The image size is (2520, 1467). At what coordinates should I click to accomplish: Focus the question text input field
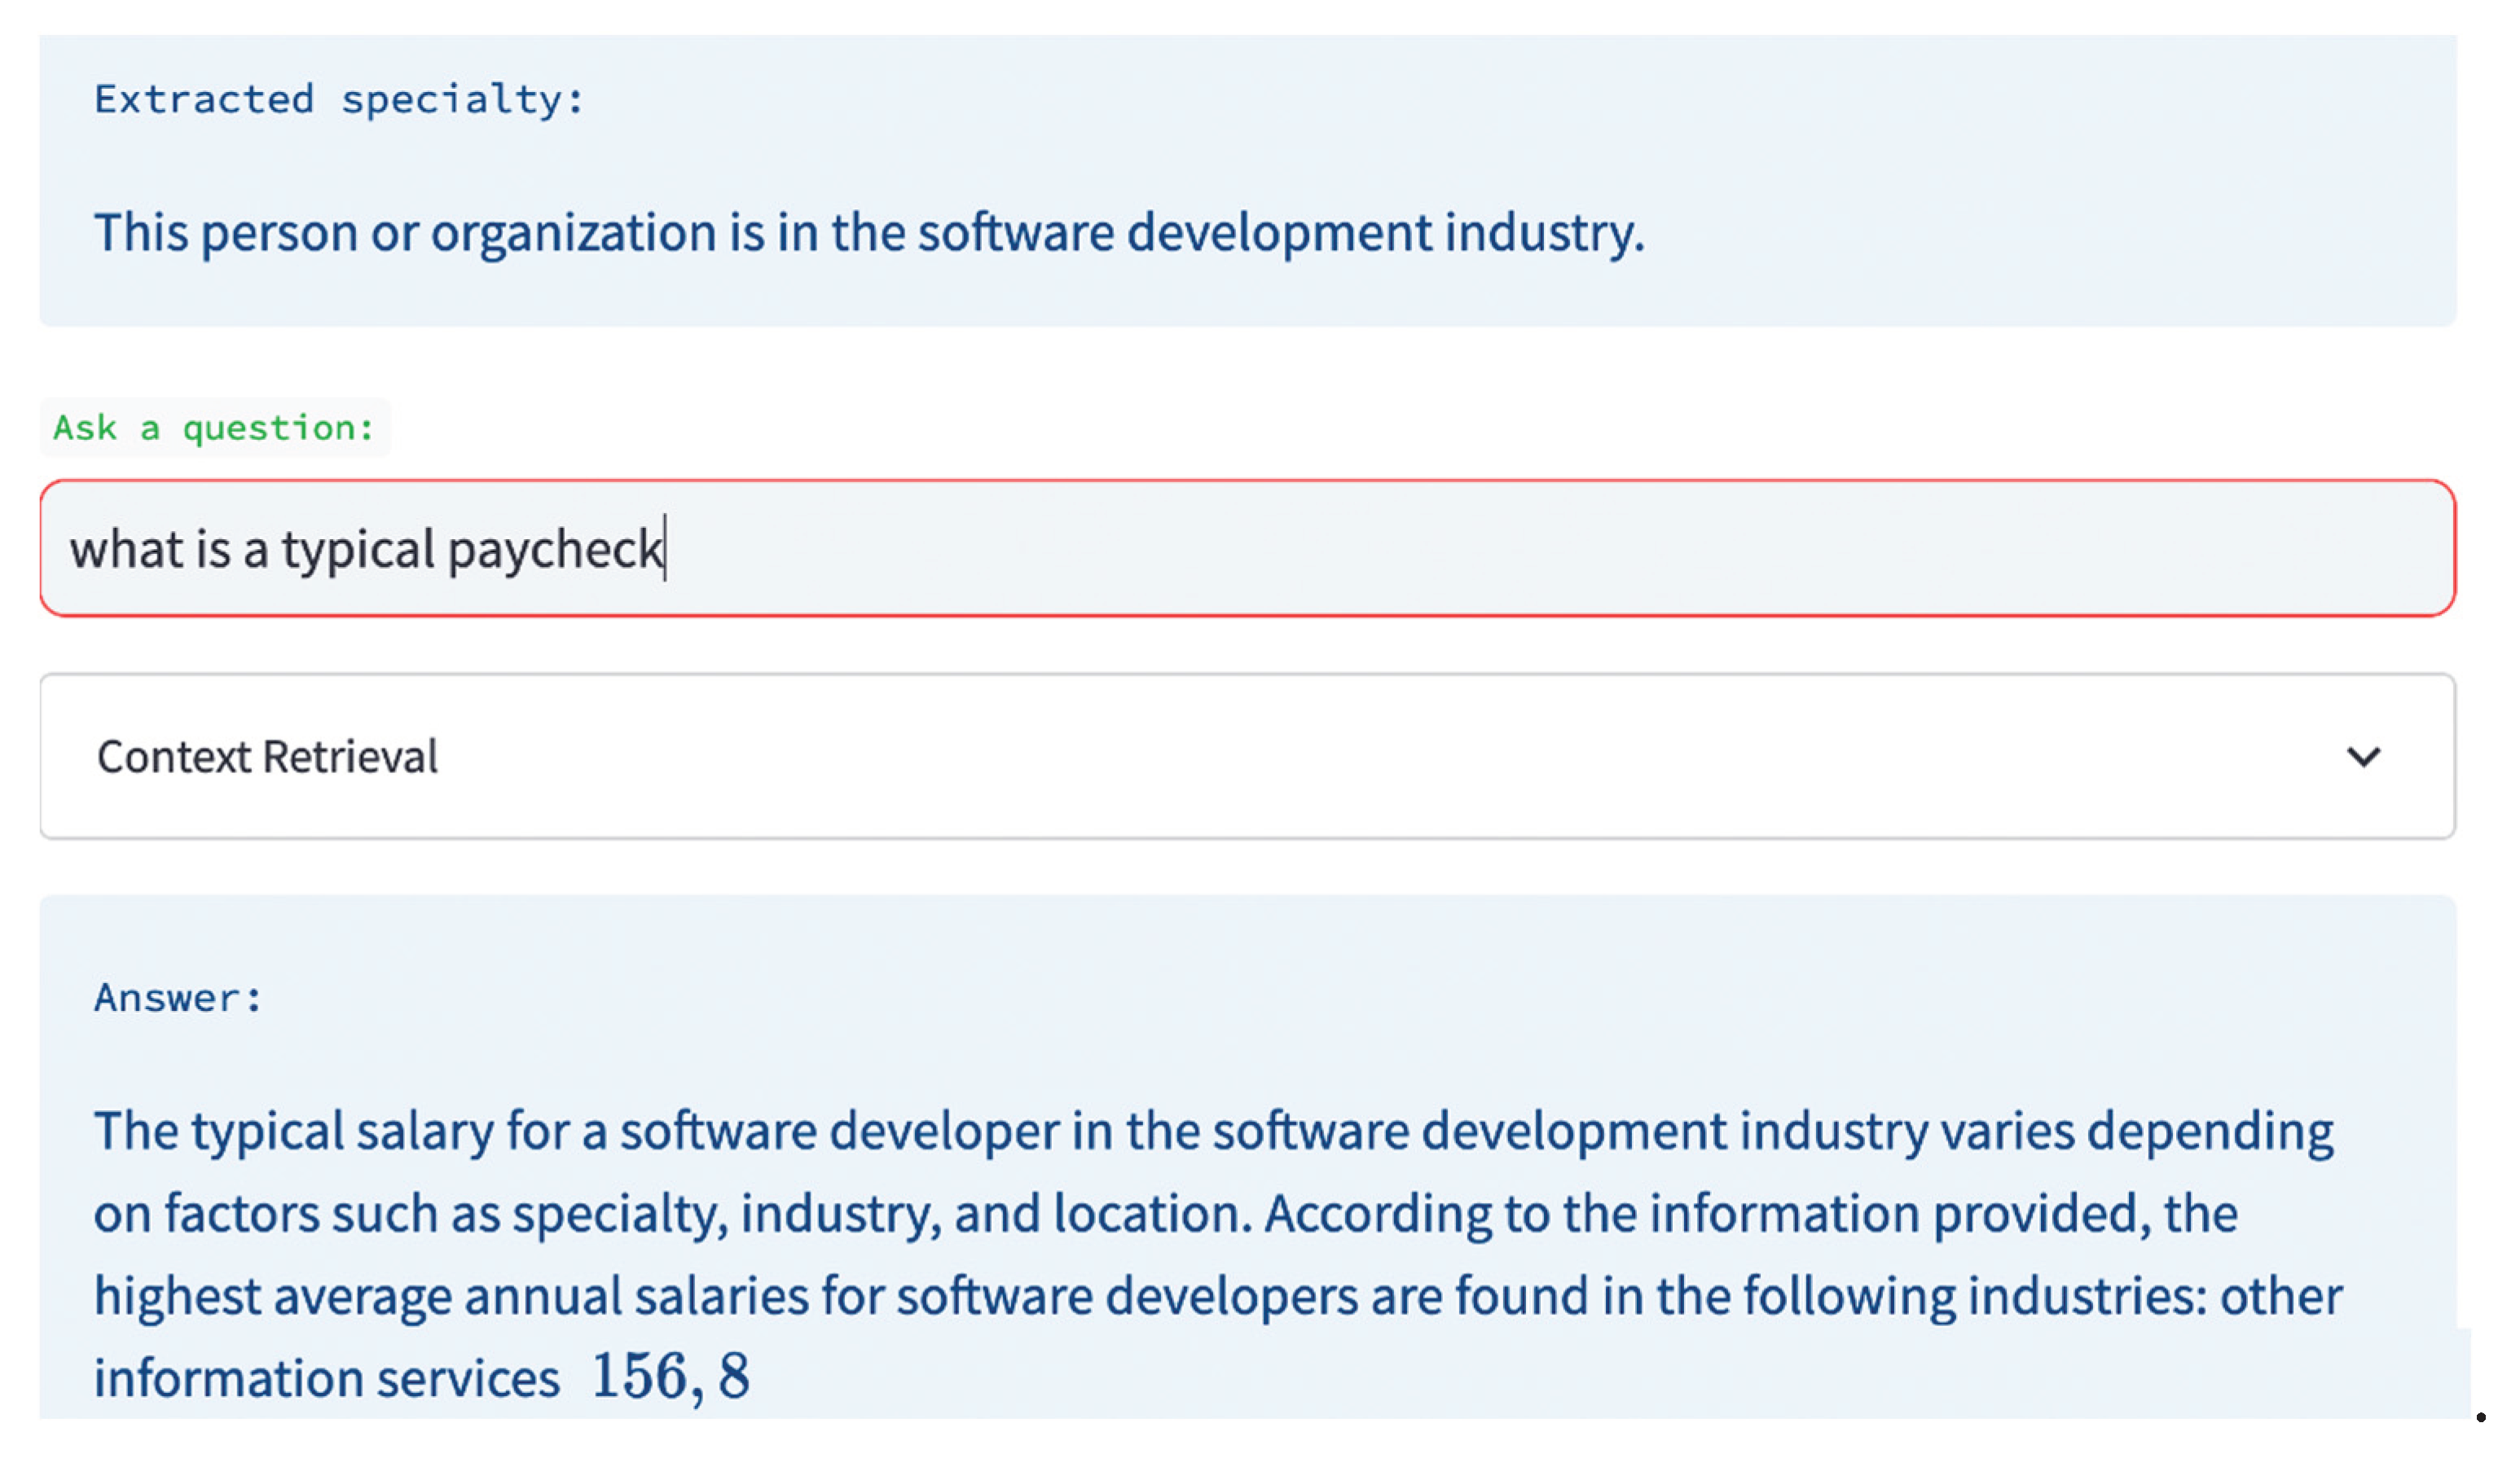pyautogui.click(x=1247, y=549)
